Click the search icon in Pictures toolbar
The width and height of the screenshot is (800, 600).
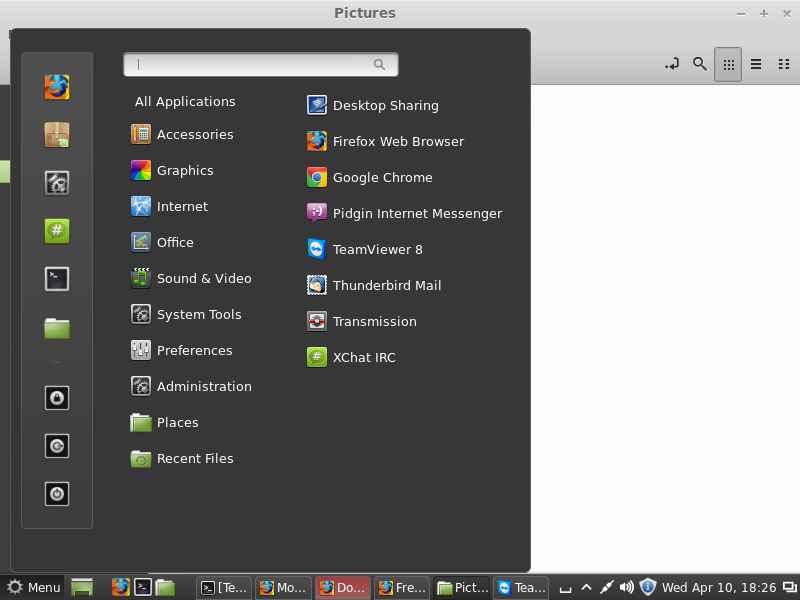coord(700,64)
